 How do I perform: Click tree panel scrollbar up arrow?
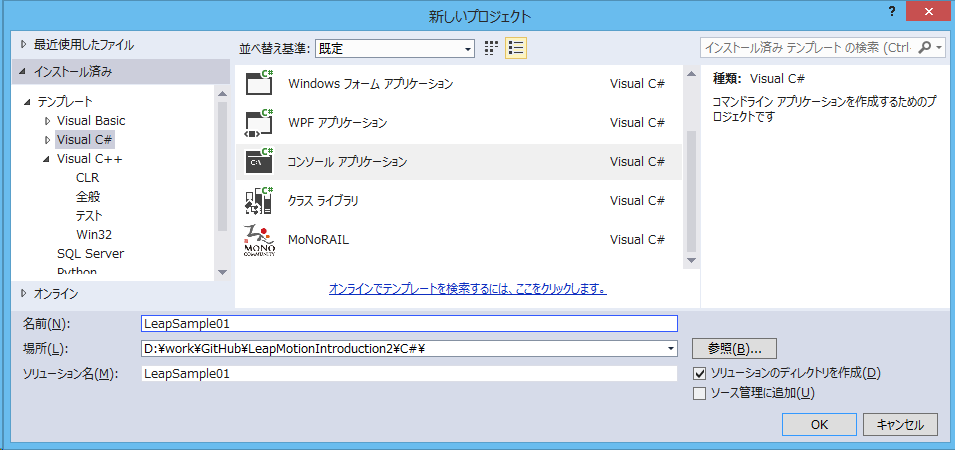click(x=222, y=93)
